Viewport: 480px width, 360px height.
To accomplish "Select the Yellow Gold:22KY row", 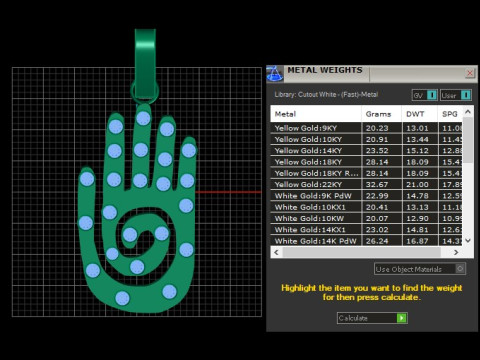I will tap(366, 185).
